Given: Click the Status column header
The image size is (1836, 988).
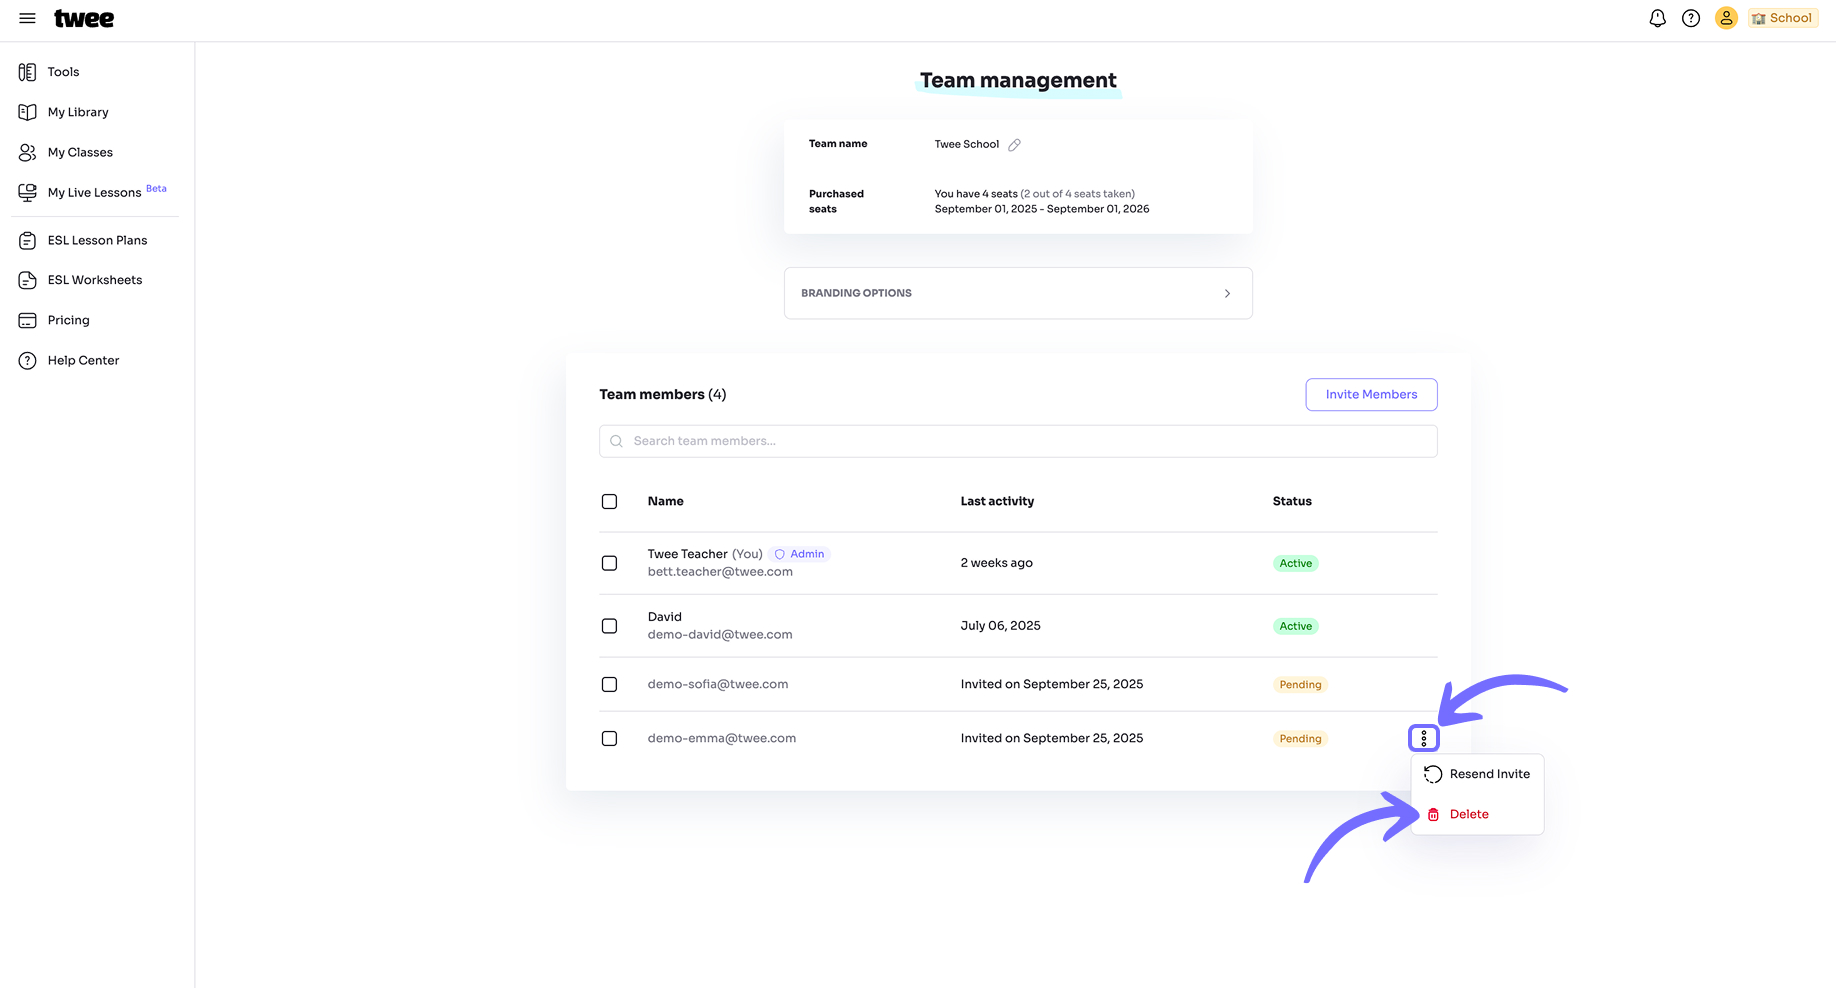Looking at the screenshot, I should (1292, 501).
